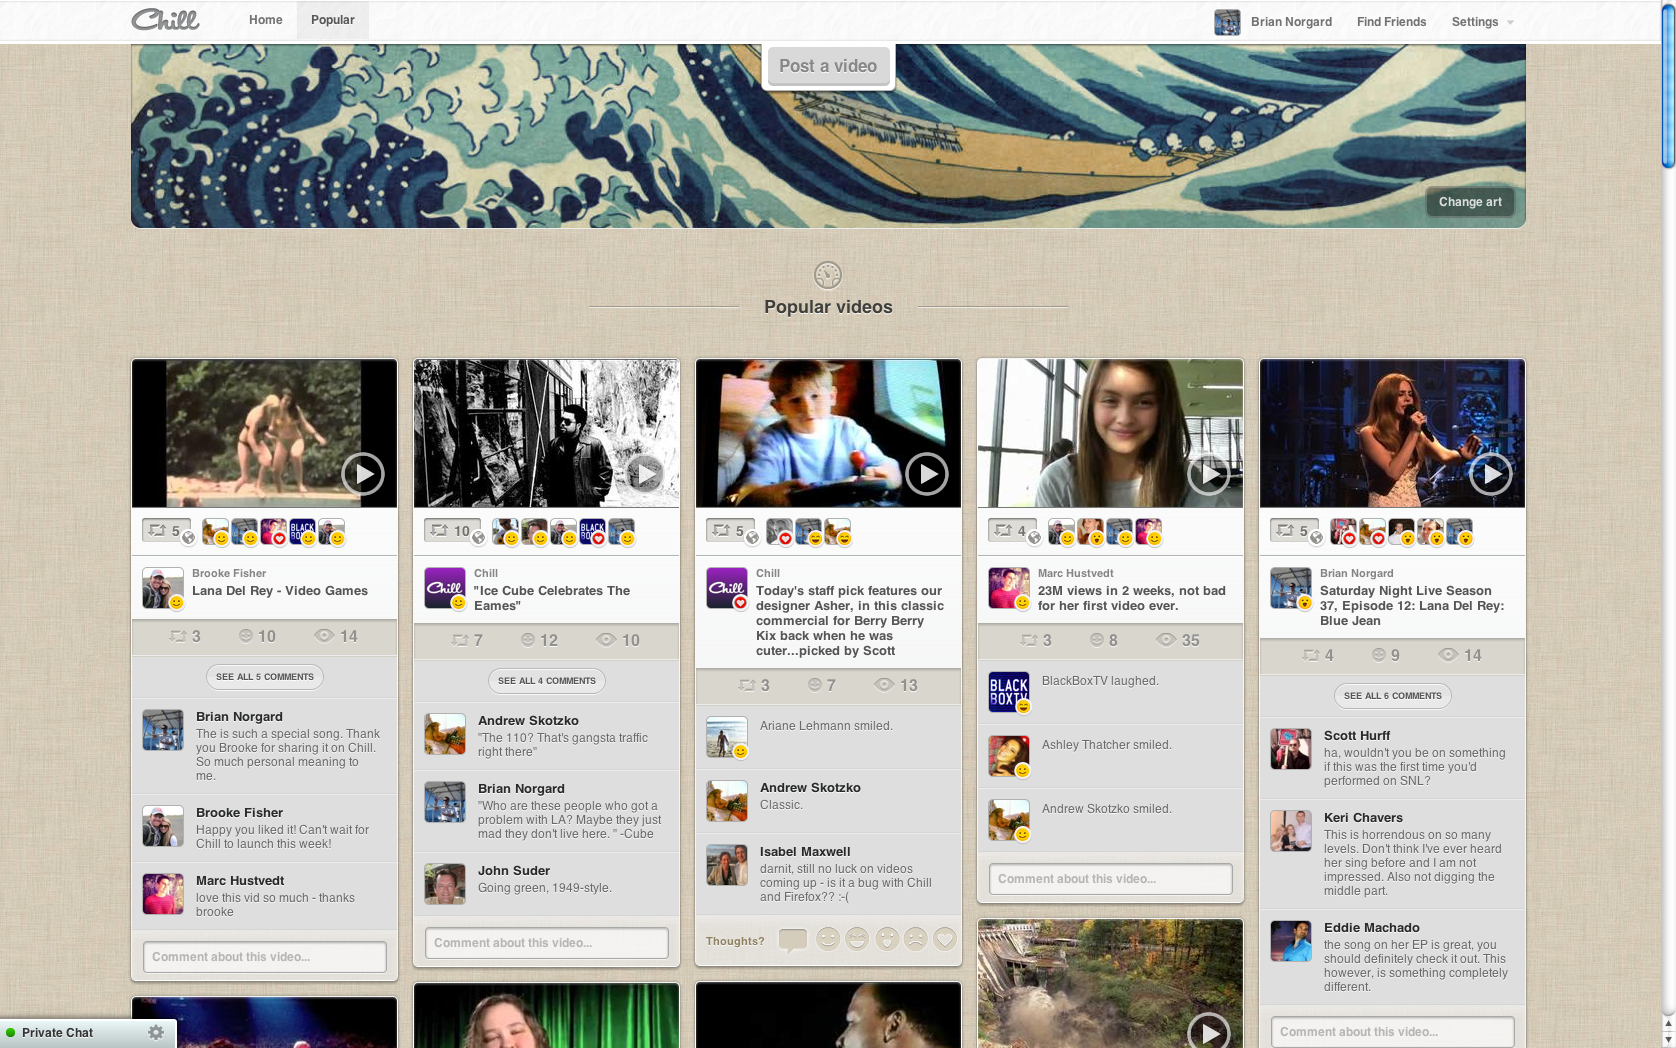1676x1048 pixels.
Task: Click Ashley Thatcher's avatar beside 'smiled'
Action: coord(1009,756)
